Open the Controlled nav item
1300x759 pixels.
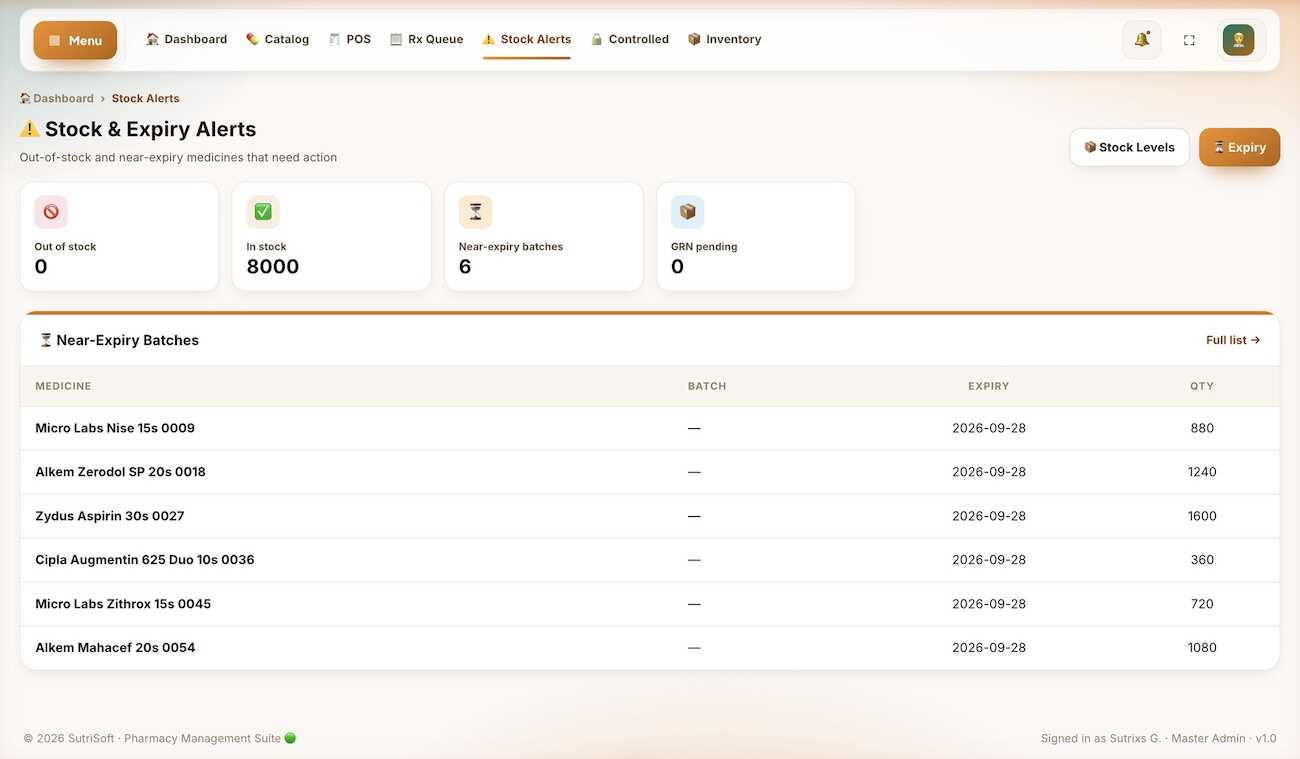tap(629, 40)
